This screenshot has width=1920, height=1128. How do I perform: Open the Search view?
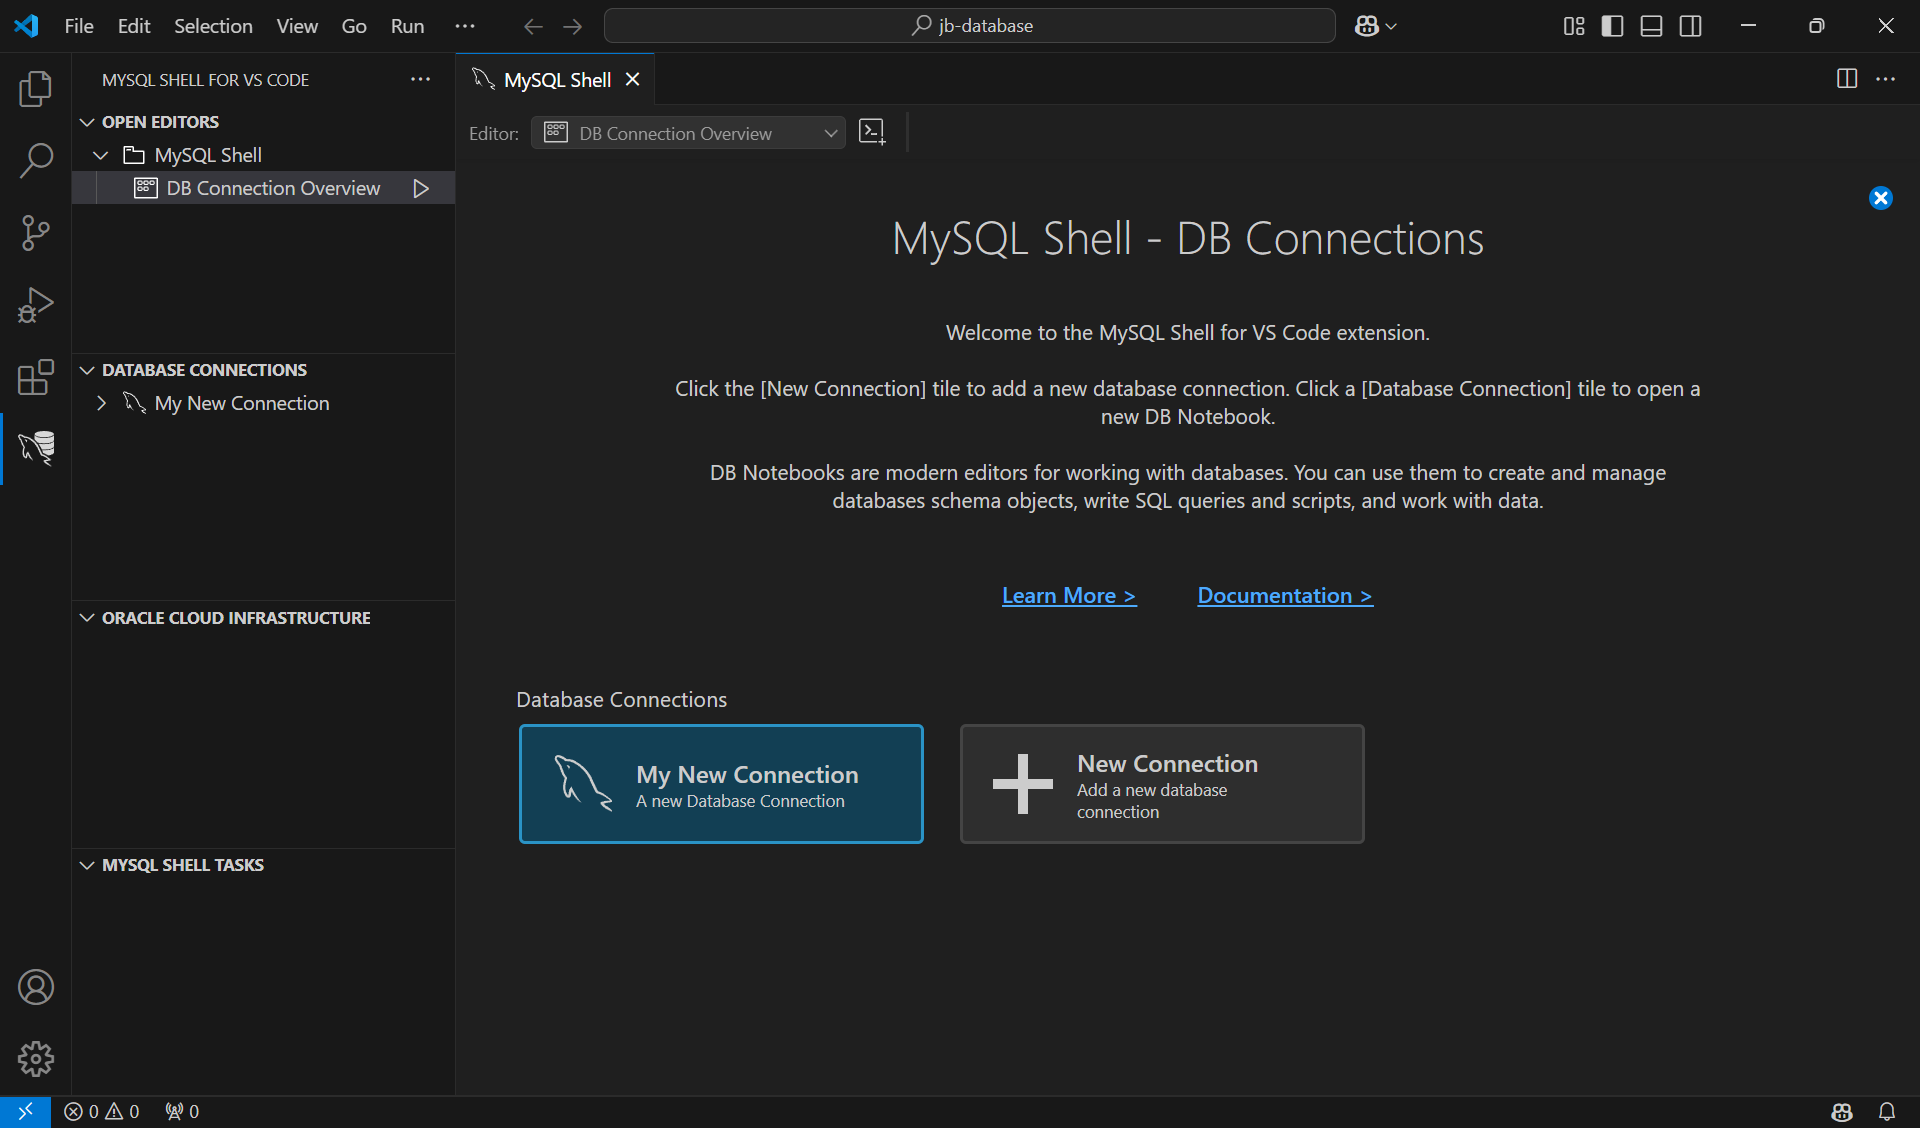[x=36, y=160]
